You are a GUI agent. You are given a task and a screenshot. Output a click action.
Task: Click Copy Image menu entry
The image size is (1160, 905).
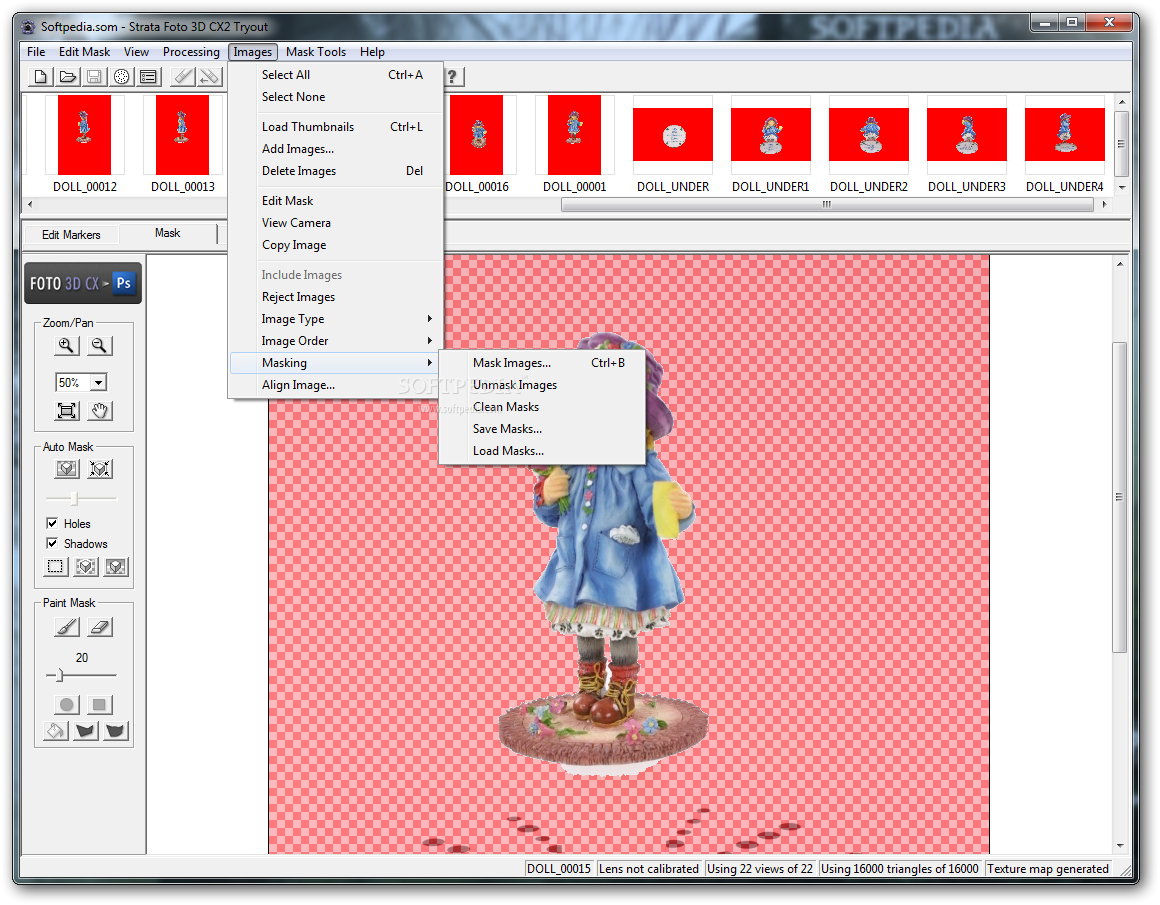coord(336,245)
